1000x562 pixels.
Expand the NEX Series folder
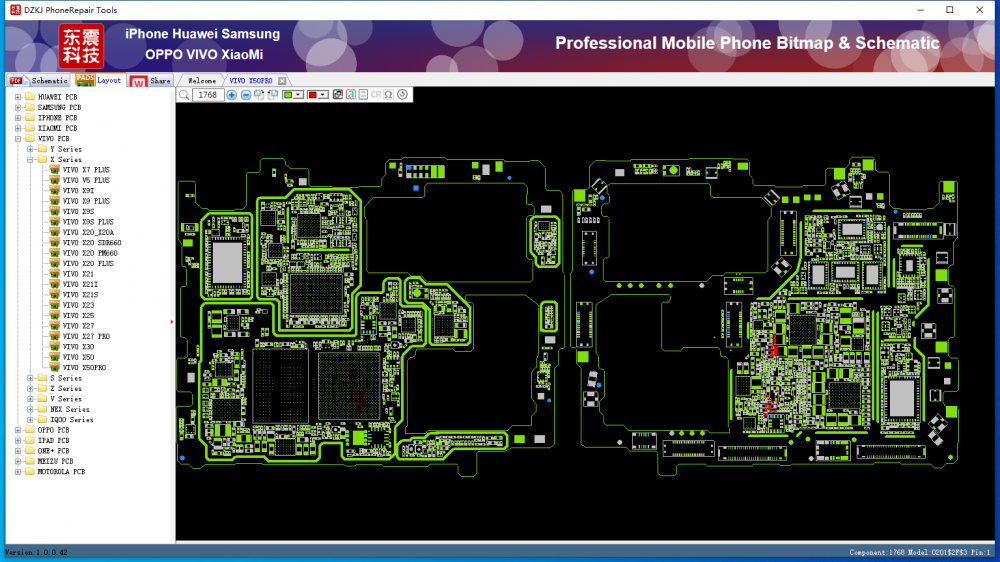click(x=30, y=410)
